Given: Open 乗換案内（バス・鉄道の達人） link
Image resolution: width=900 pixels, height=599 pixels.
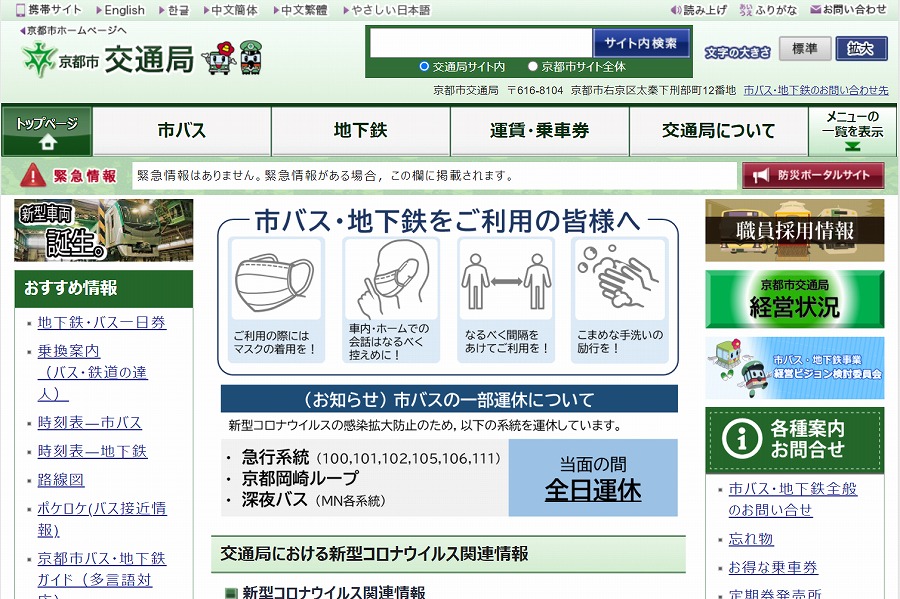Looking at the screenshot, I should (x=92, y=372).
